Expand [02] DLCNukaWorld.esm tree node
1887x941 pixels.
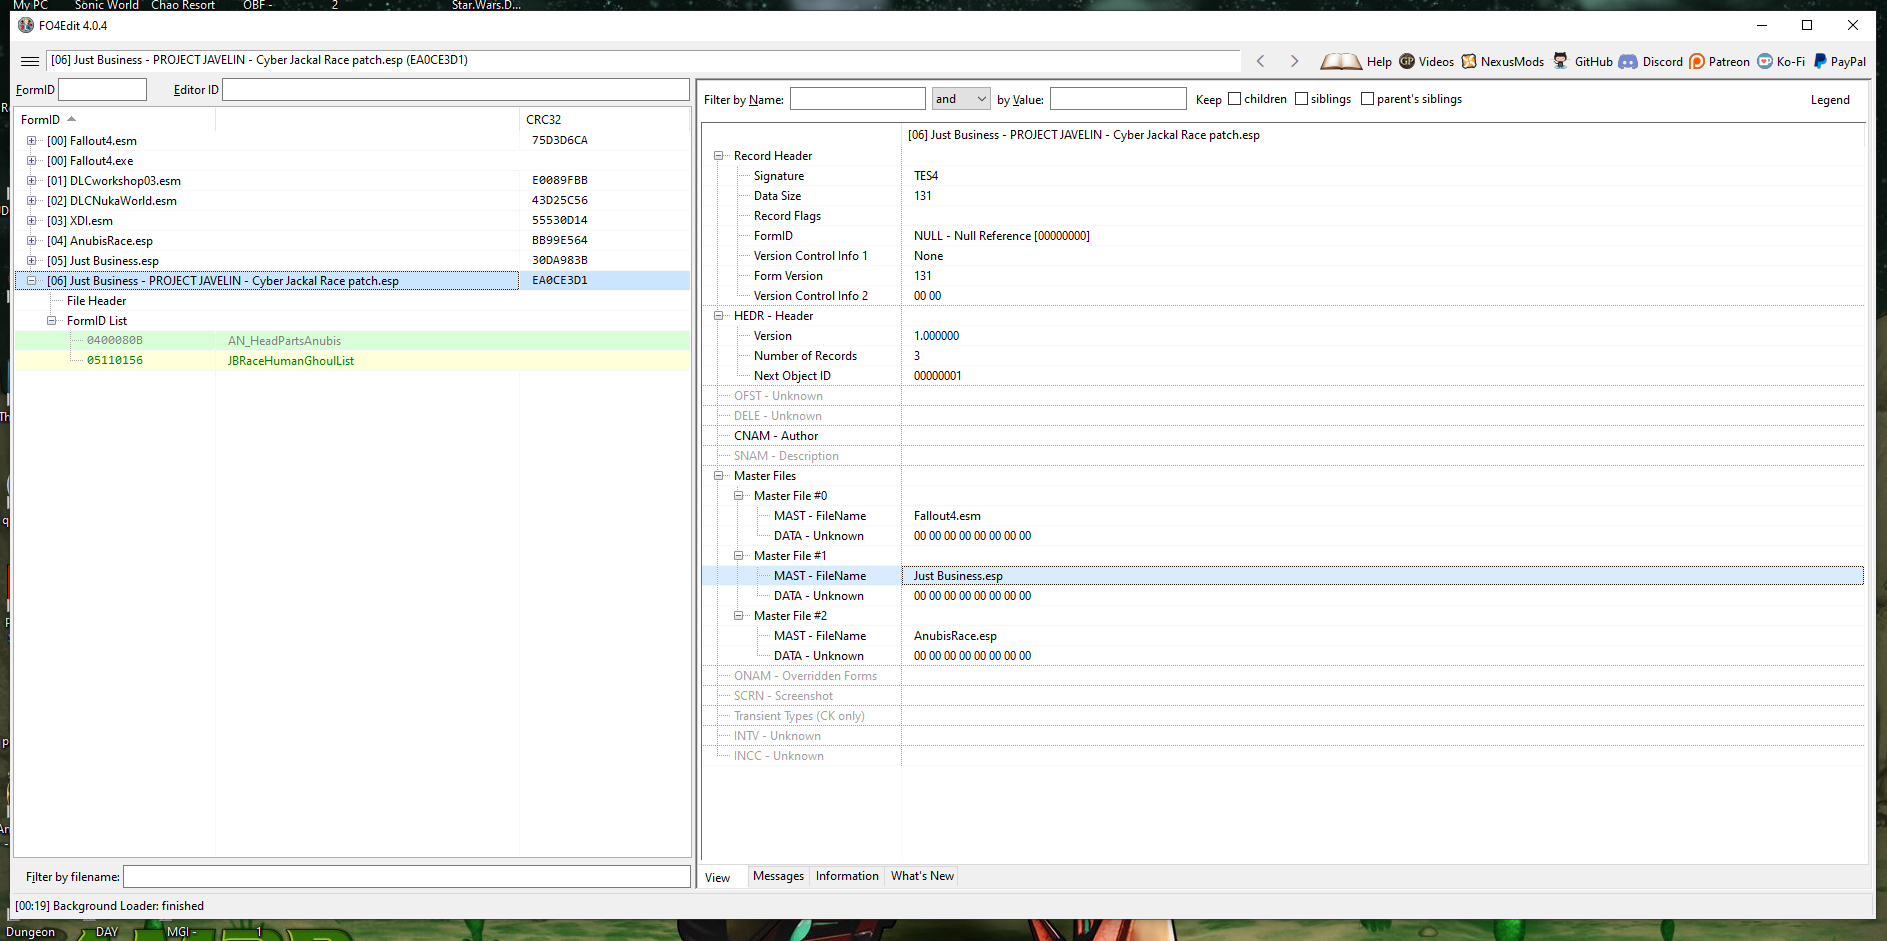pos(31,201)
